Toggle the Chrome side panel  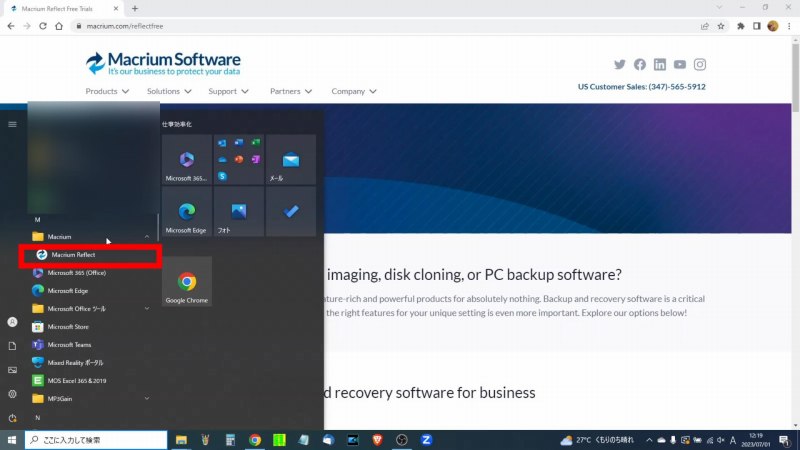tap(757, 26)
